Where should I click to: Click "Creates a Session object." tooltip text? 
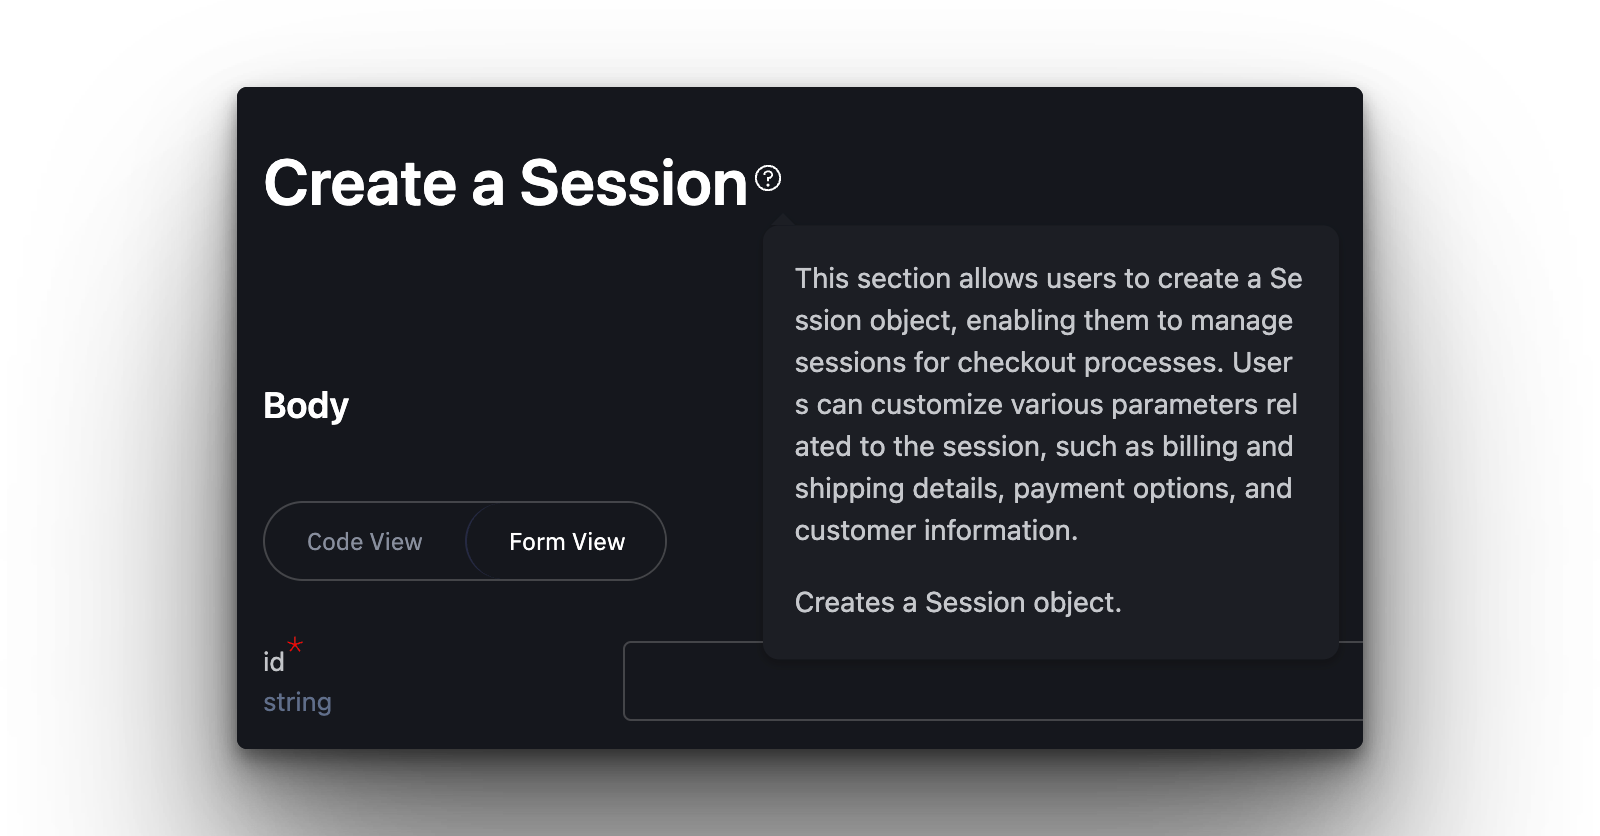[x=958, y=602]
